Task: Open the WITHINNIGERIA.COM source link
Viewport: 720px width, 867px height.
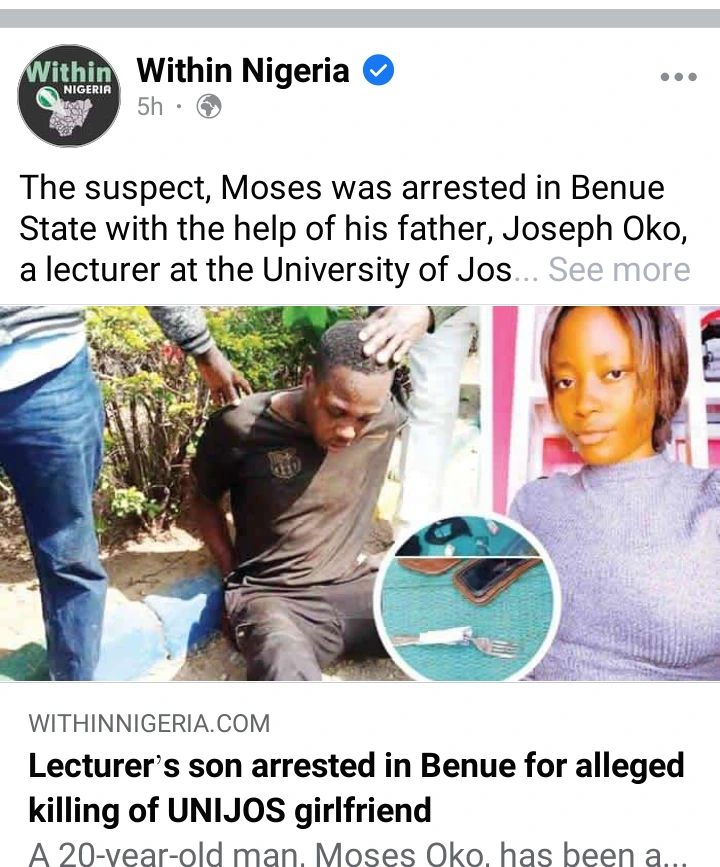Action: tap(149, 723)
